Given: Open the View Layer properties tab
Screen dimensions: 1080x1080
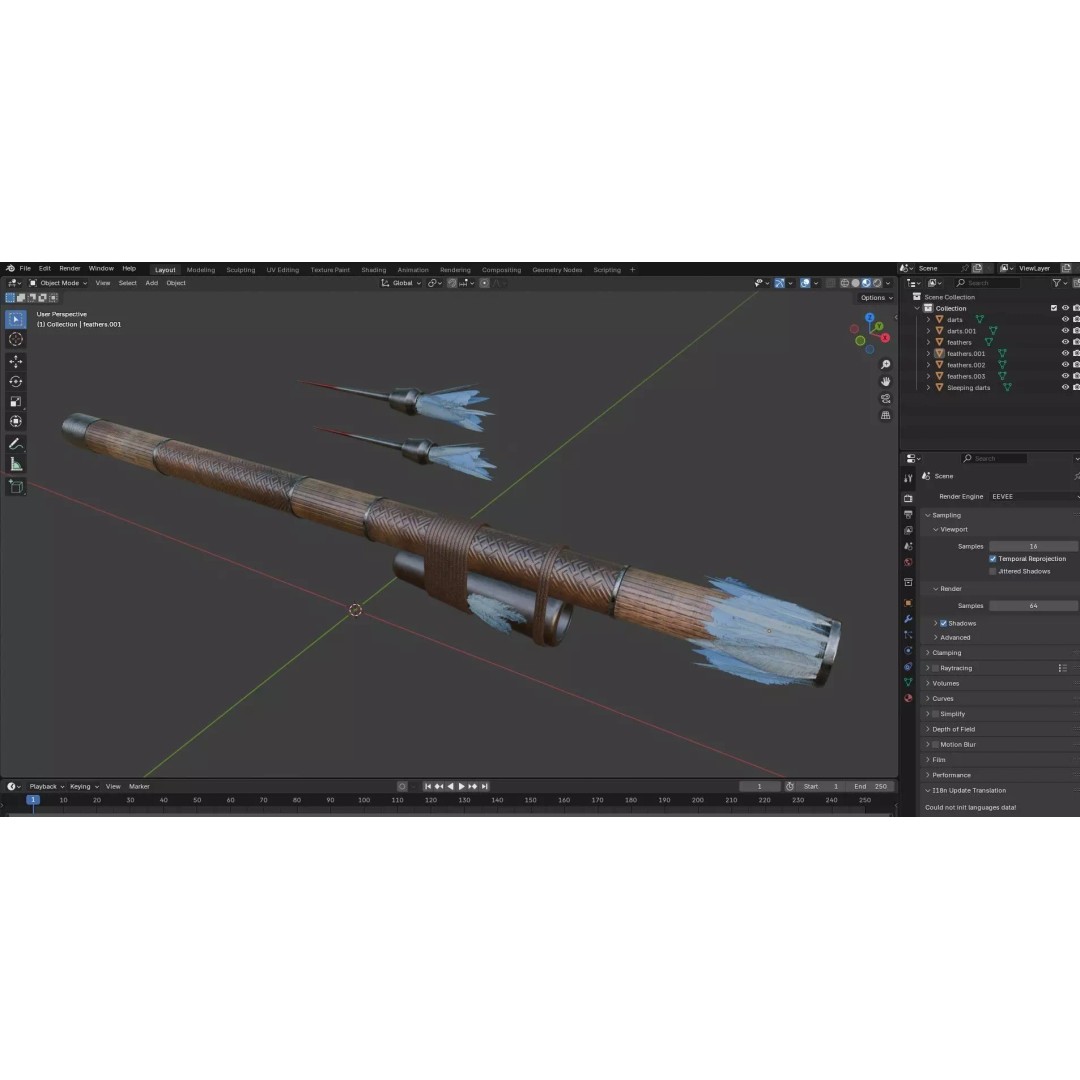Looking at the screenshot, I should 908,530.
